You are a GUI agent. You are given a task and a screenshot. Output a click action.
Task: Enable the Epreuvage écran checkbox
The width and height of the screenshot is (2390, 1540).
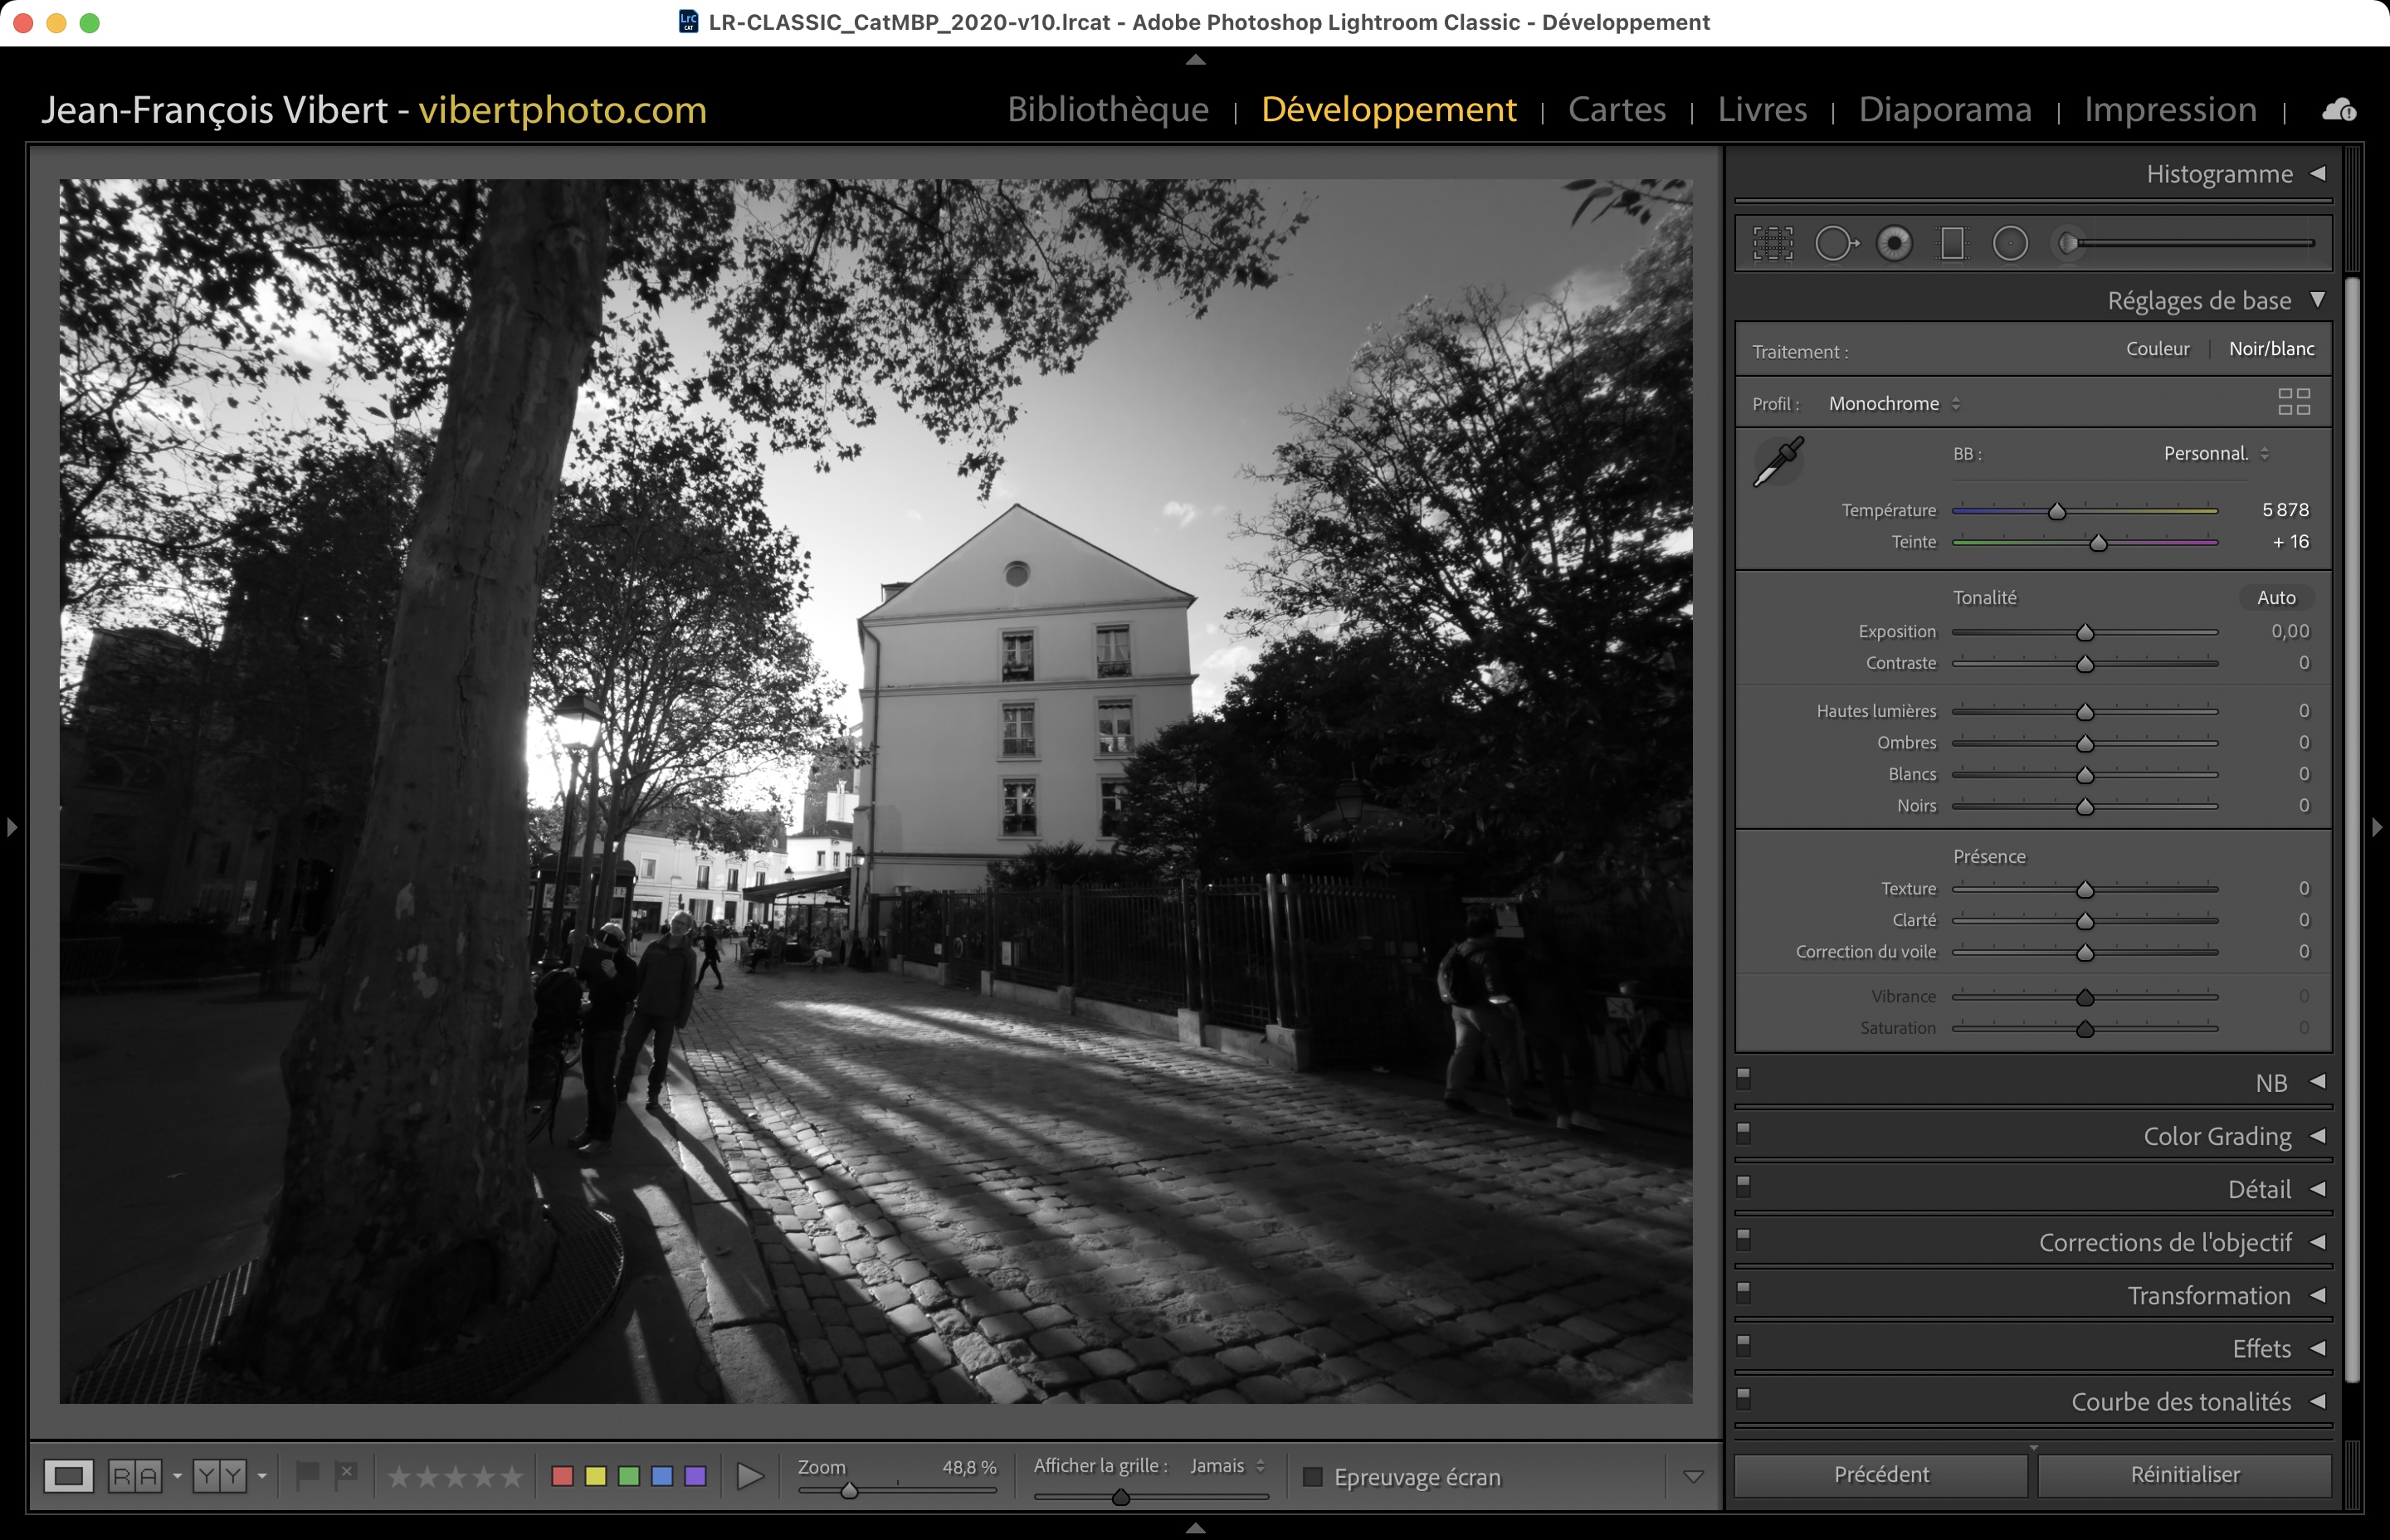[1313, 1477]
